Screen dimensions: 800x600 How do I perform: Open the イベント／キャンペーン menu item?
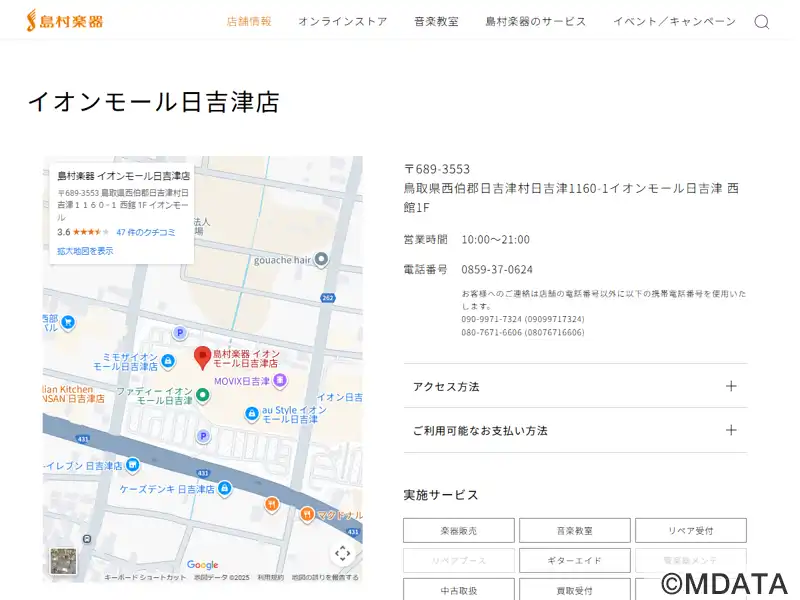[x=674, y=21]
